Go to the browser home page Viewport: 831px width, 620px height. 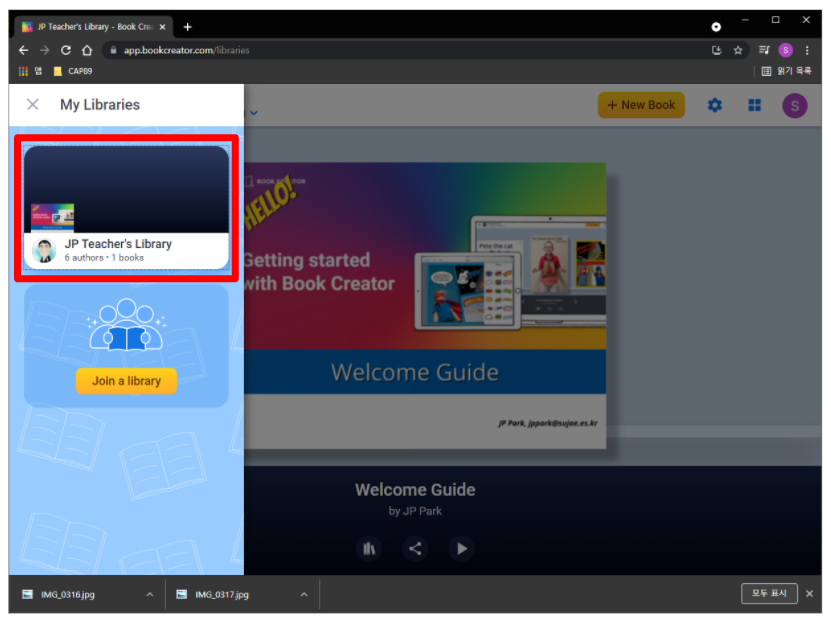(87, 50)
